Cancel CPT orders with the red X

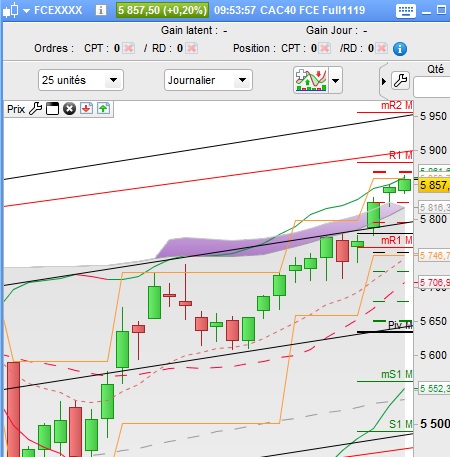click(129, 48)
